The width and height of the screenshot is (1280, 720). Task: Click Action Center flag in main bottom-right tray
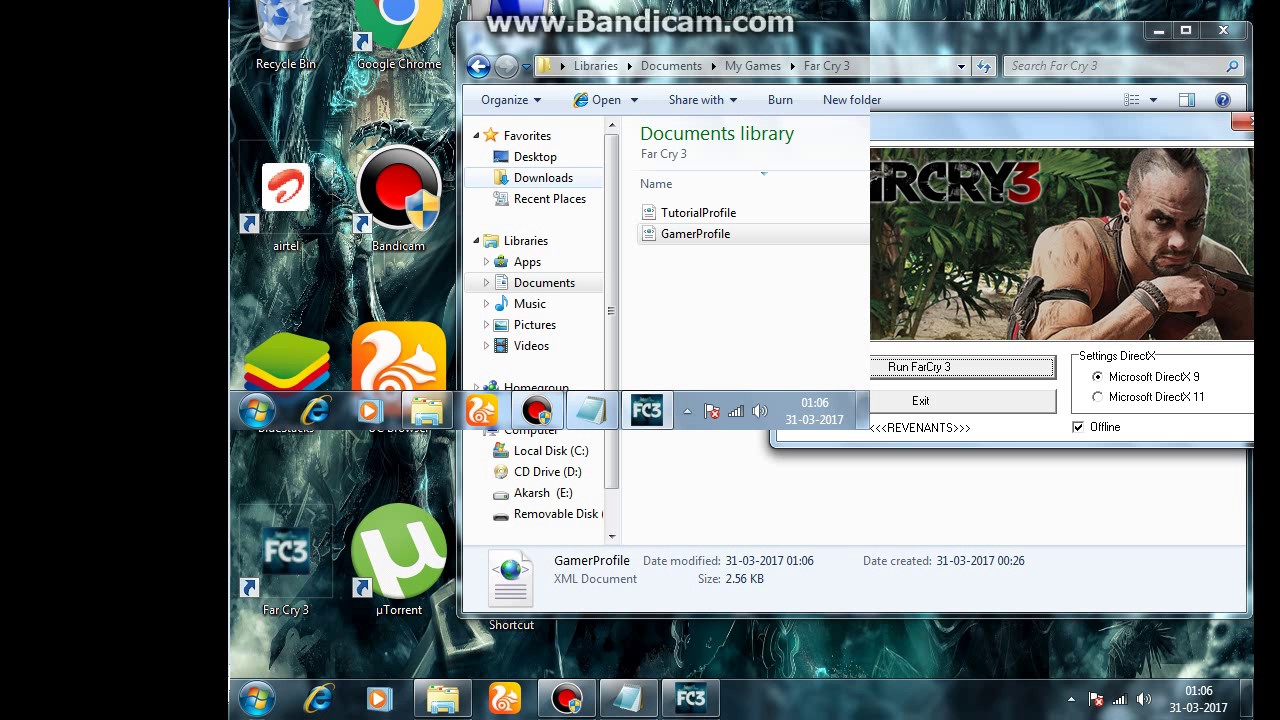[1096, 699]
